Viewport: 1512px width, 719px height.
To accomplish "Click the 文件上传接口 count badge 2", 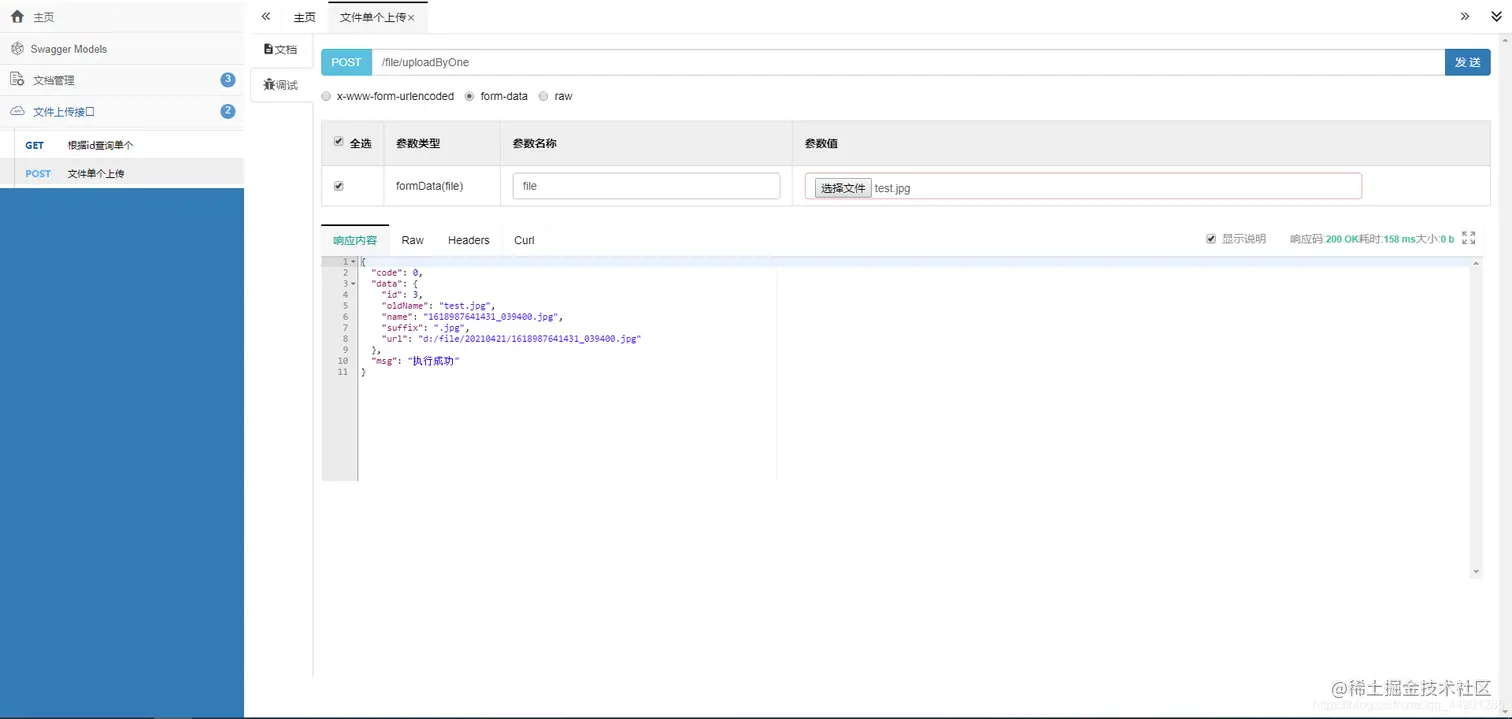I will [x=228, y=111].
